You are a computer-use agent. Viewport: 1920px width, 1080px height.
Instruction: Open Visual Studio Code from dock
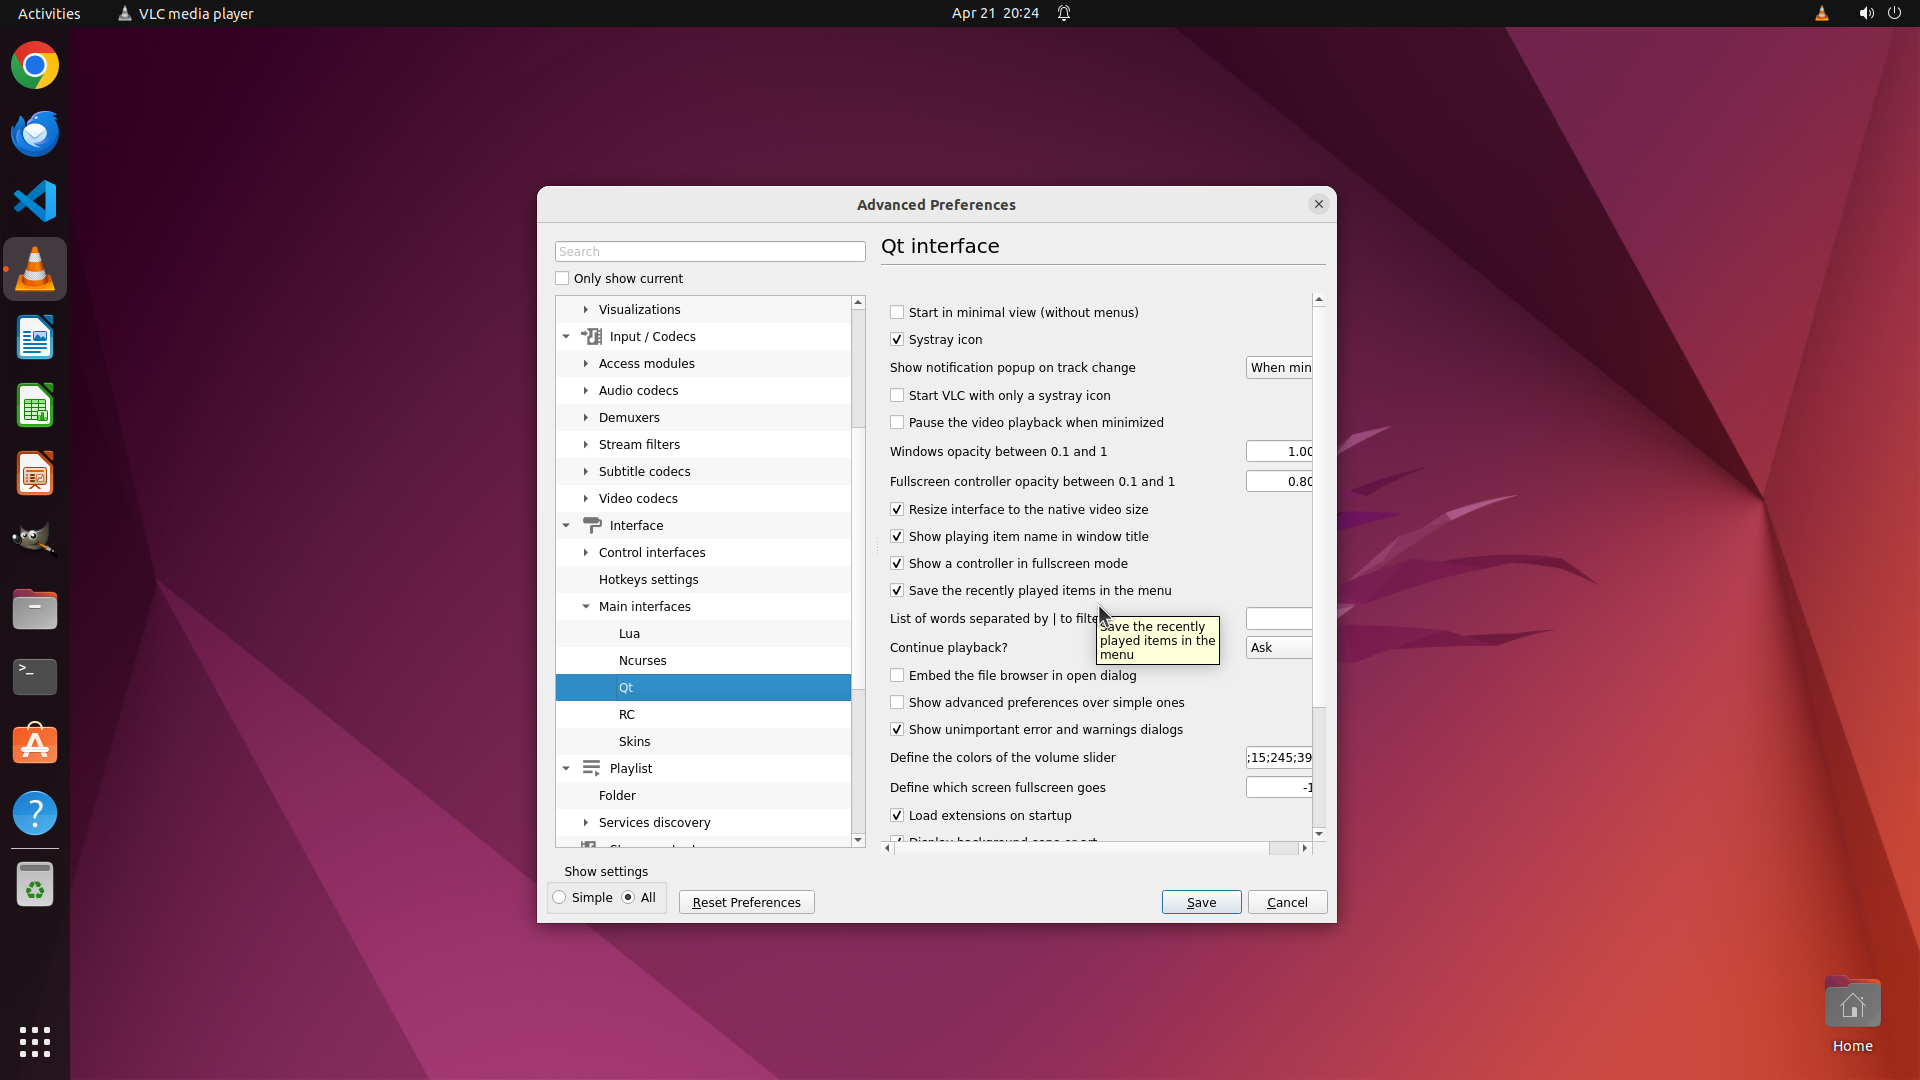(x=35, y=201)
